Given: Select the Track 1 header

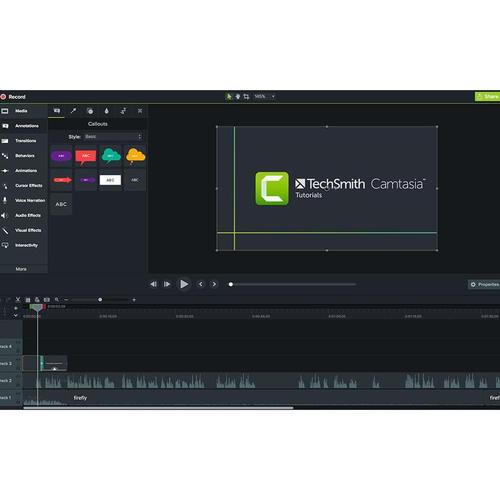Looking at the screenshot, I should point(11,397).
